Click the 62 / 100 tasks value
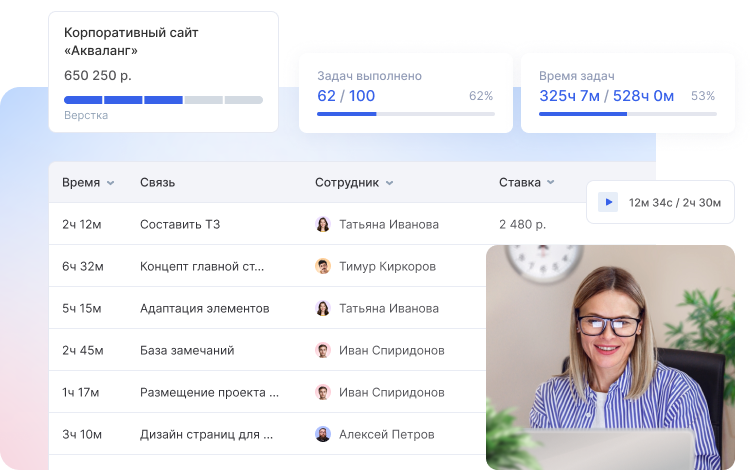The width and height of the screenshot is (753, 470). click(x=346, y=96)
